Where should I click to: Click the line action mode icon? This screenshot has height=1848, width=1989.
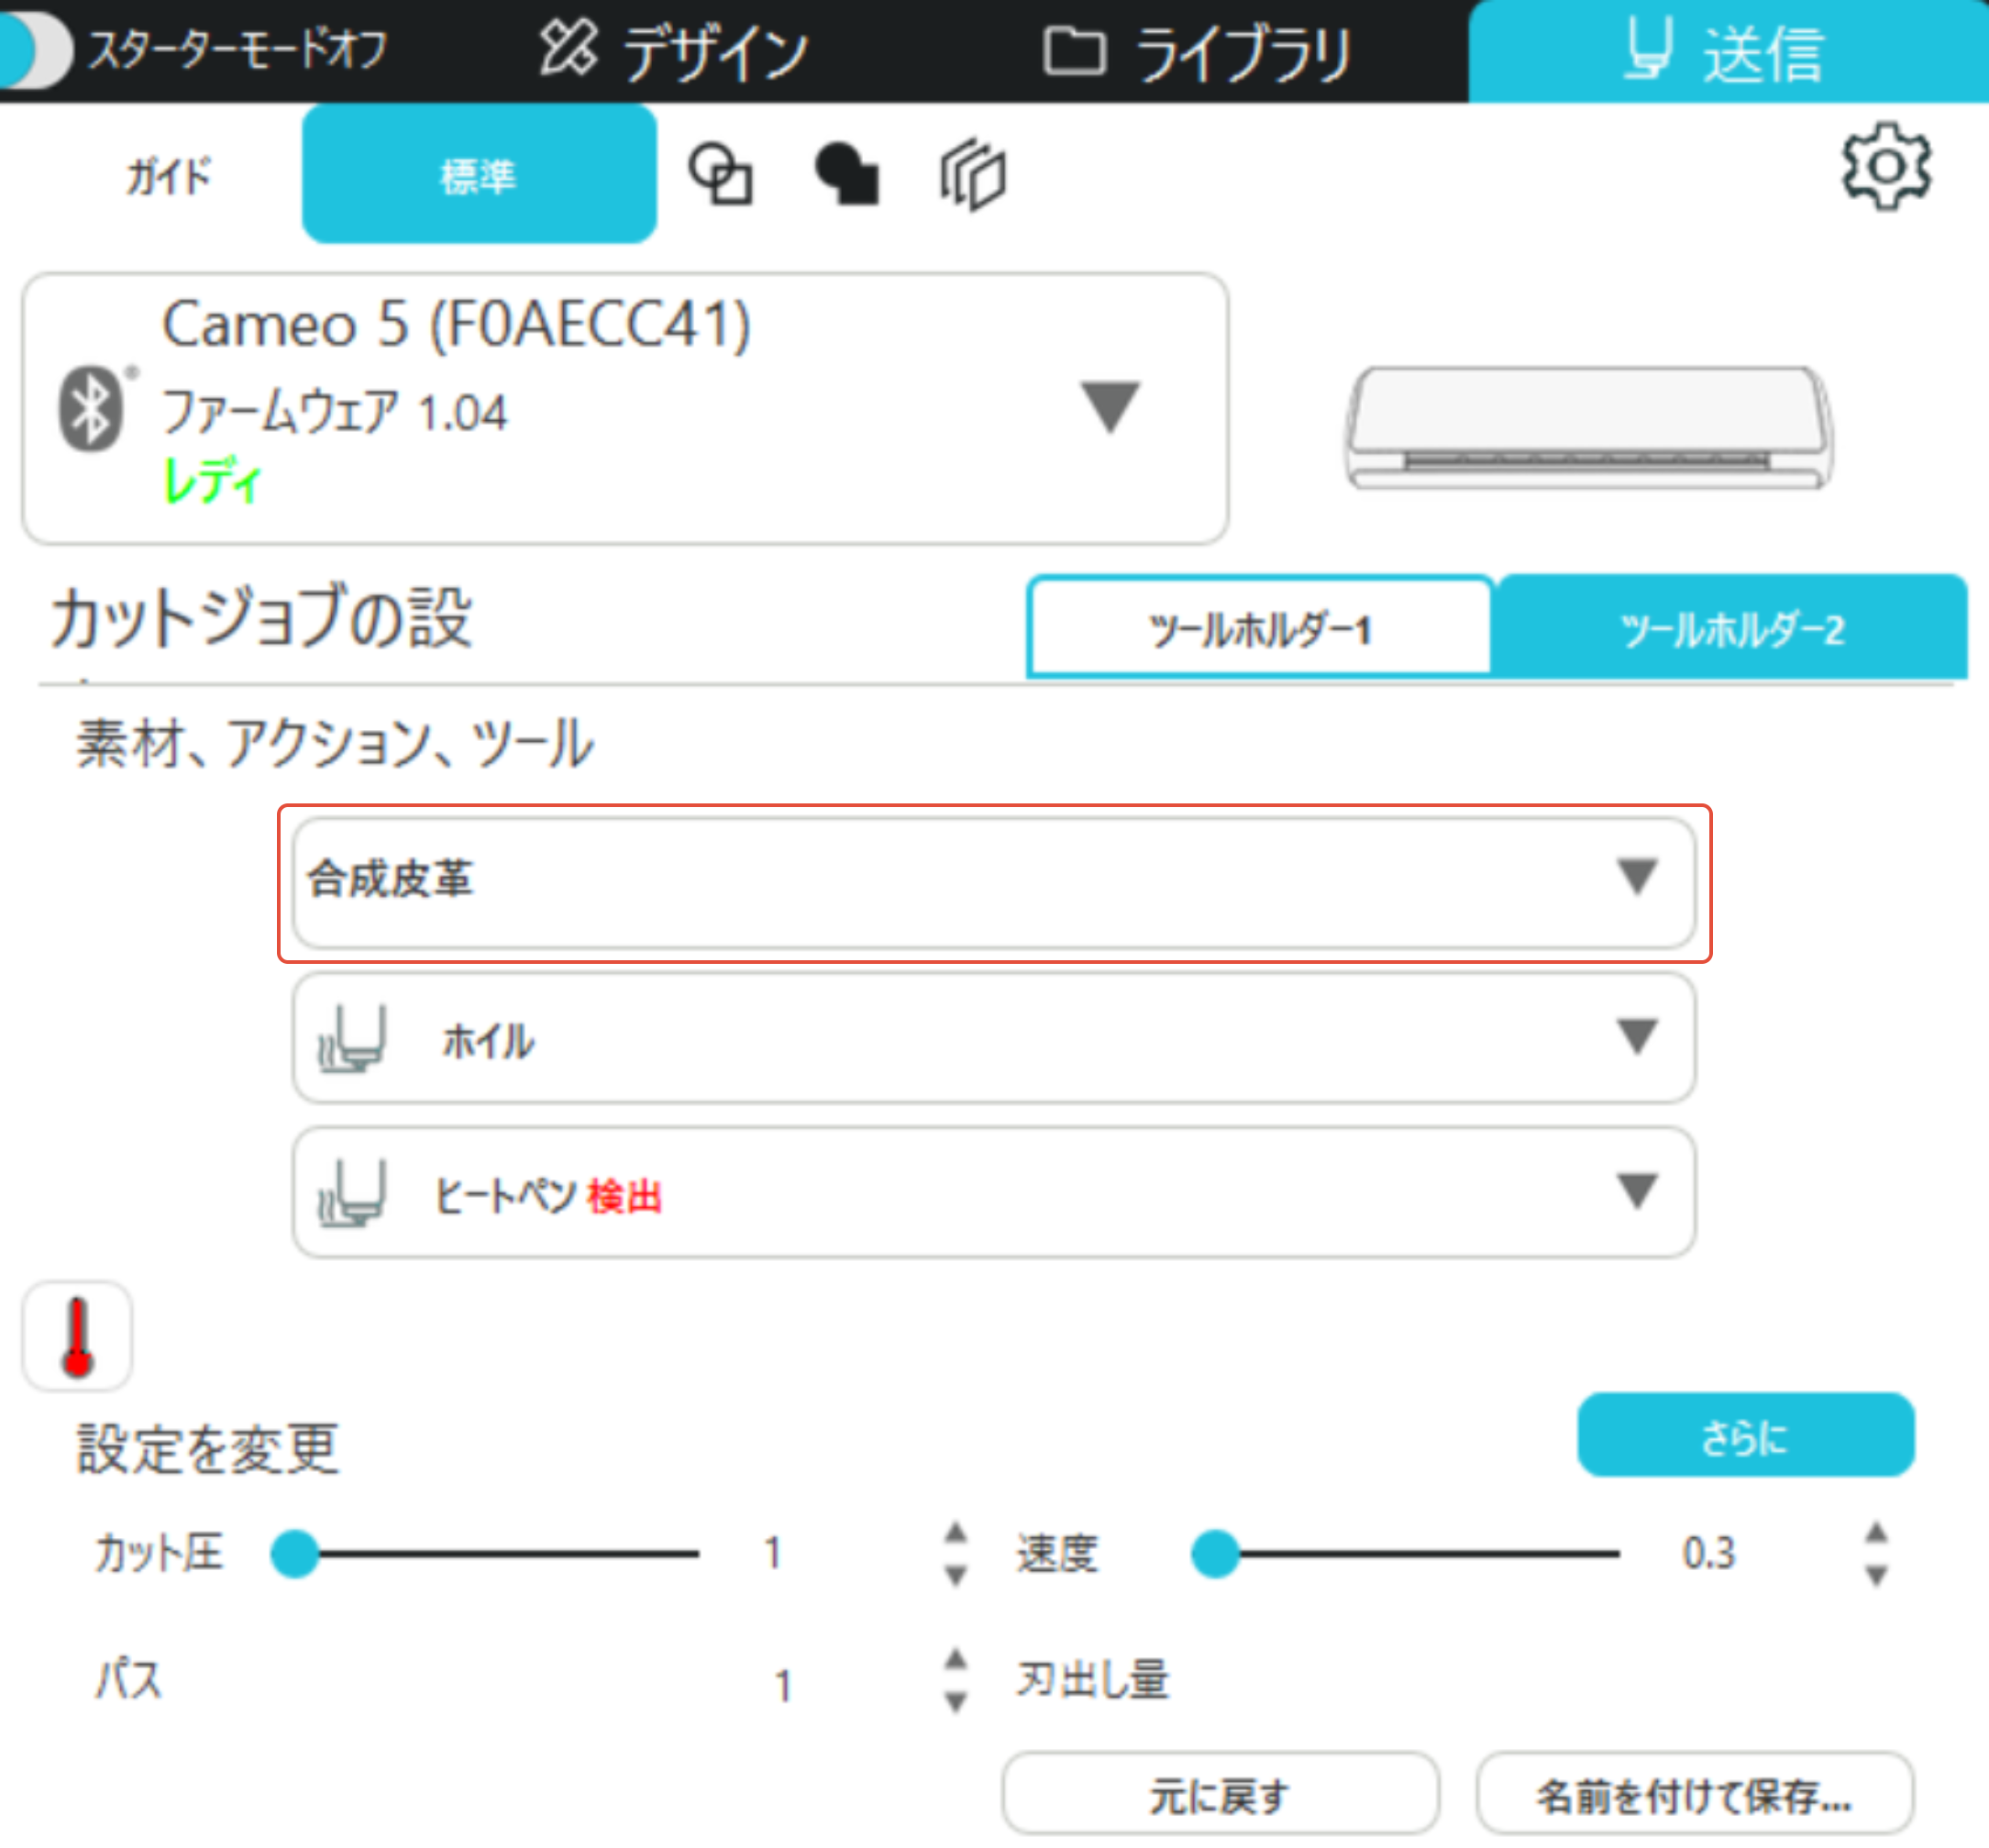tap(720, 175)
